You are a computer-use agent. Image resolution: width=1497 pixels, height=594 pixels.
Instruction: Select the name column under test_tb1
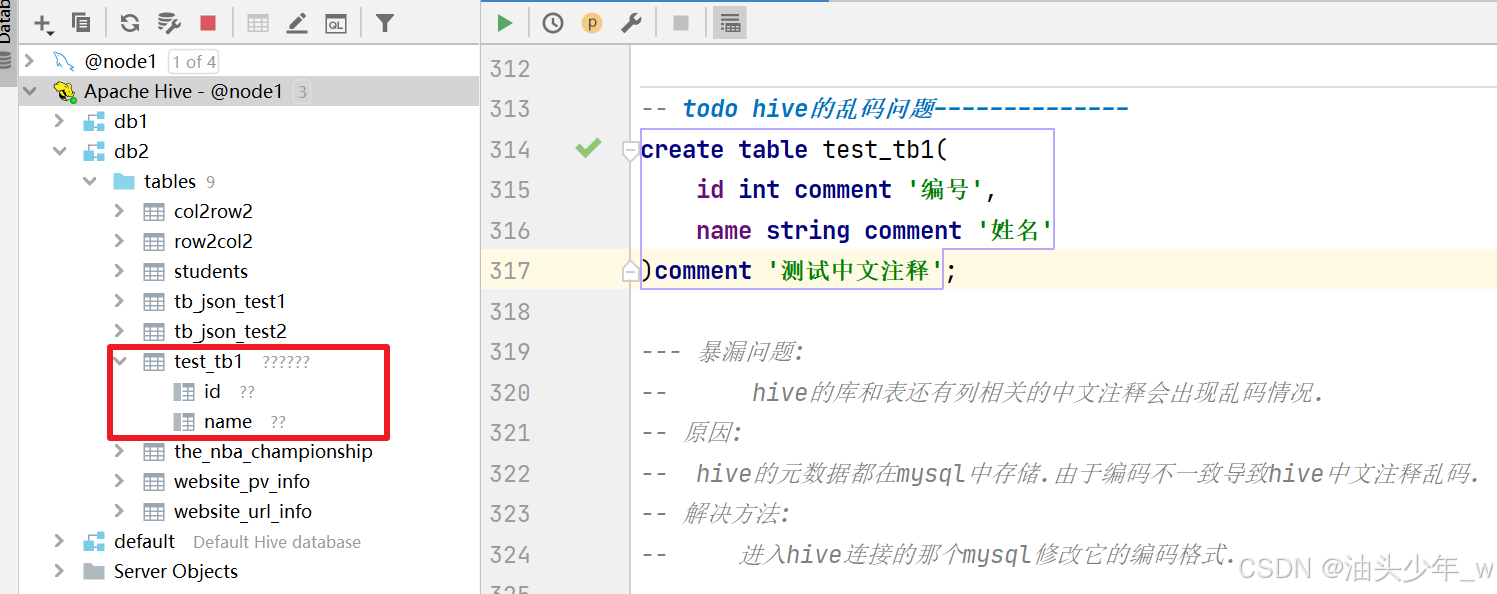[x=227, y=421]
